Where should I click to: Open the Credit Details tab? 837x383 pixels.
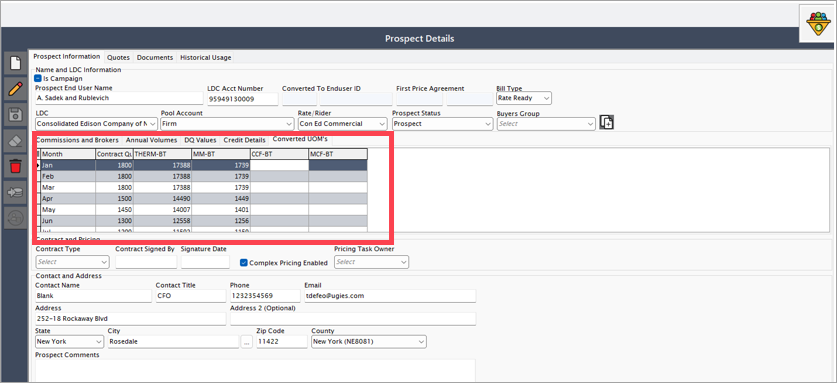(x=244, y=140)
